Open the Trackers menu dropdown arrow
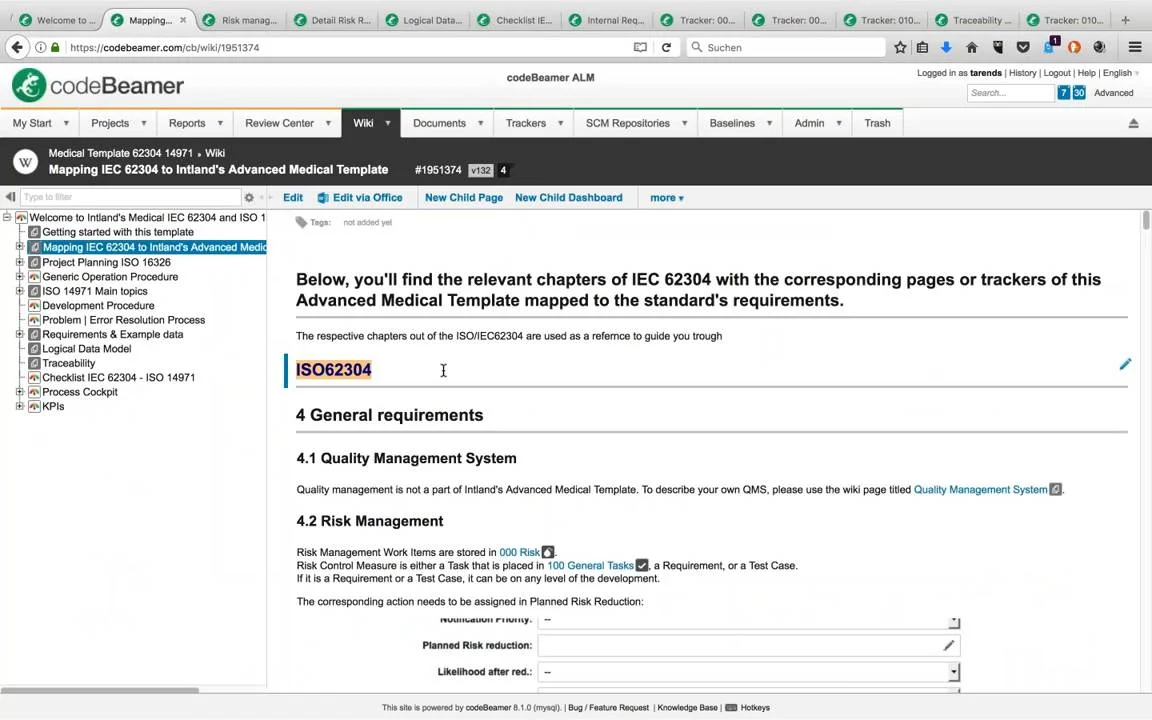Screen dimensions: 1152x720 coord(561,123)
